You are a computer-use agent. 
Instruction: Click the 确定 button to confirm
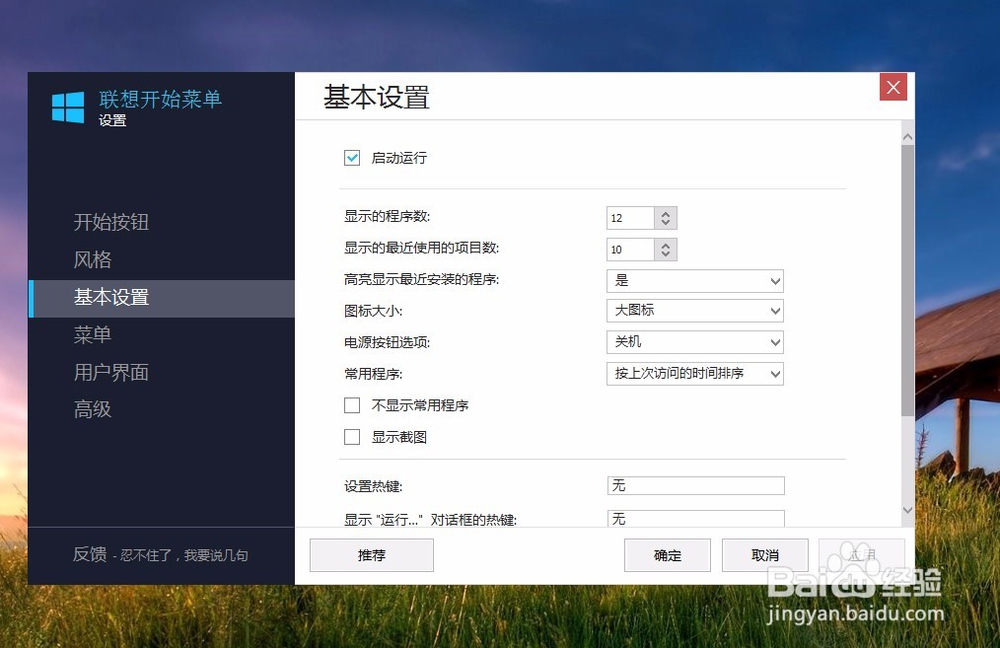click(667, 555)
